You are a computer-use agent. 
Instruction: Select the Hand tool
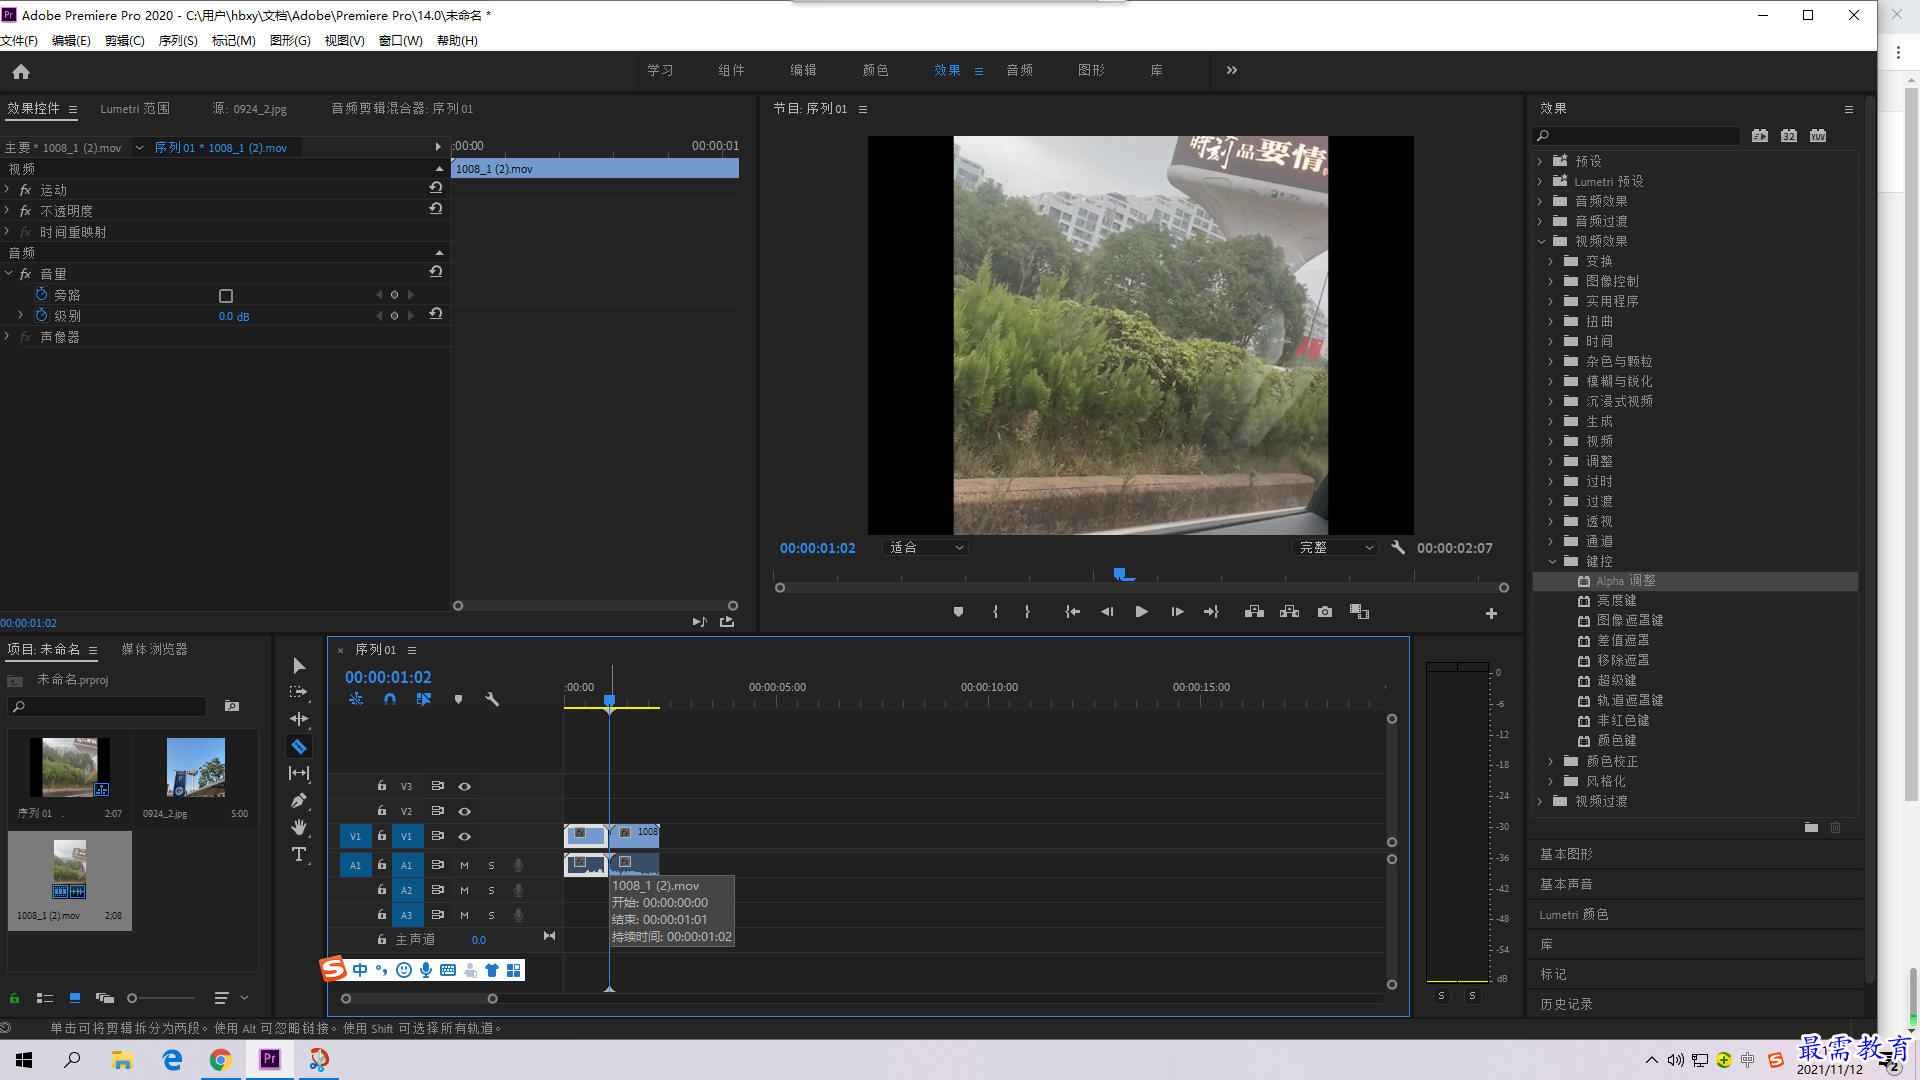click(299, 827)
